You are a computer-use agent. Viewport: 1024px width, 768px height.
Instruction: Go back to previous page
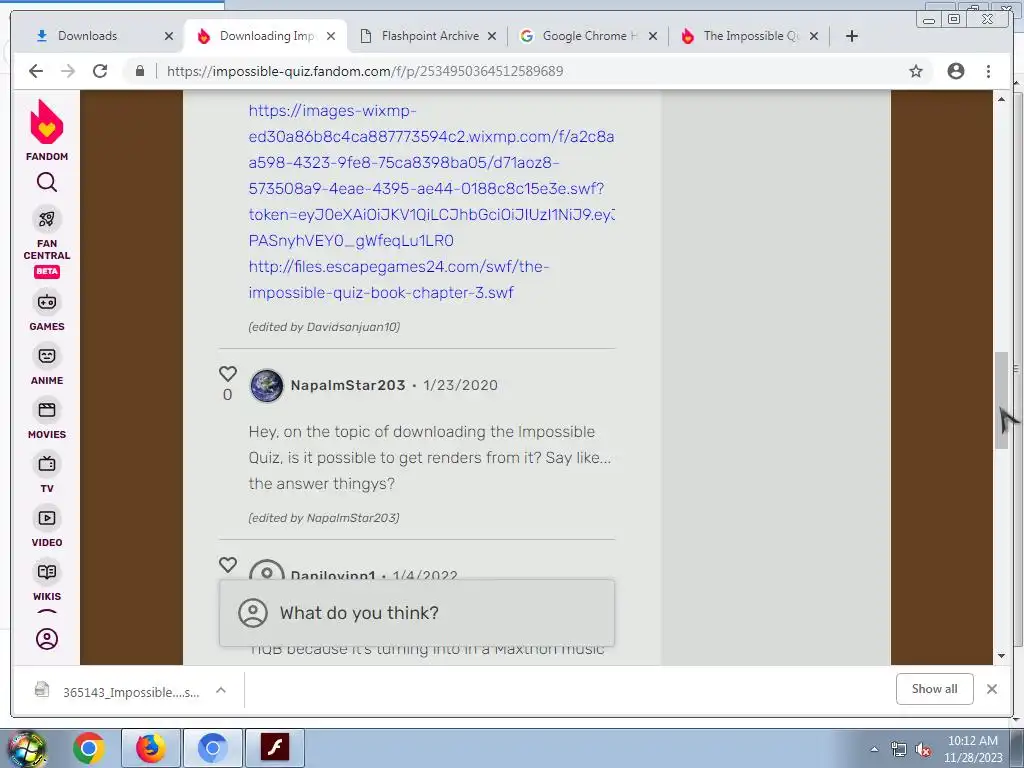pyautogui.click(x=36, y=71)
